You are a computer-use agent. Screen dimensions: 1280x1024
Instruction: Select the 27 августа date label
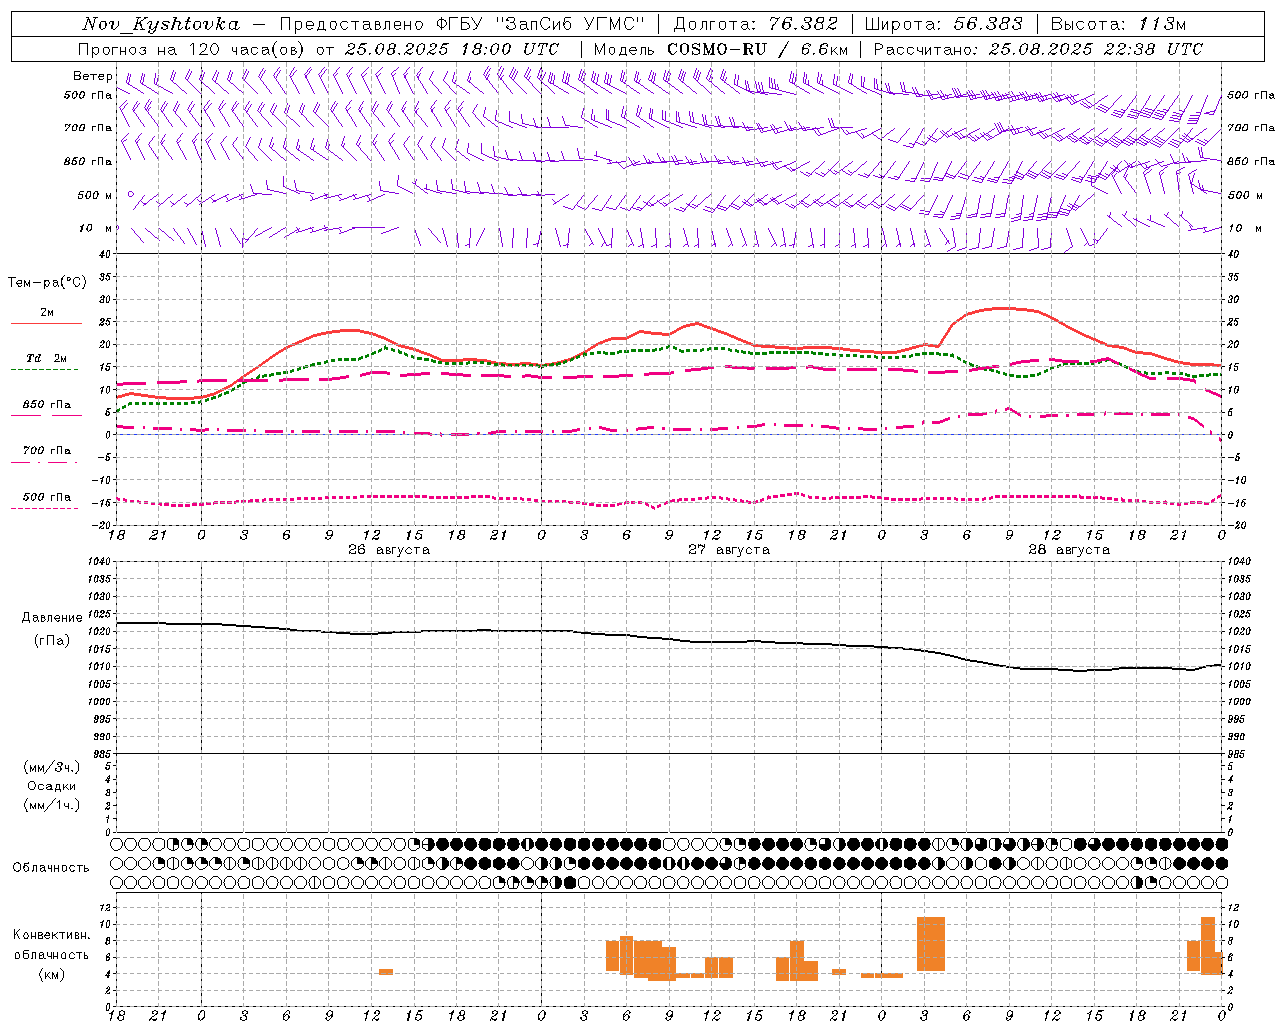pos(729,550)
